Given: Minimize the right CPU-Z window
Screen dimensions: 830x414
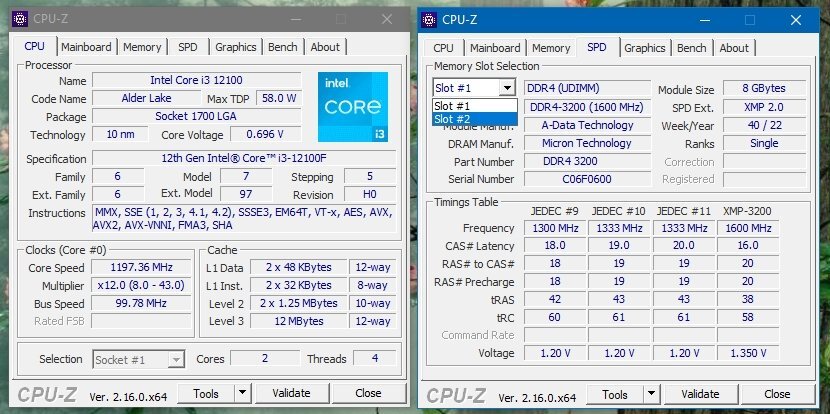Looking at the screenshot, I should coord(705,20).
